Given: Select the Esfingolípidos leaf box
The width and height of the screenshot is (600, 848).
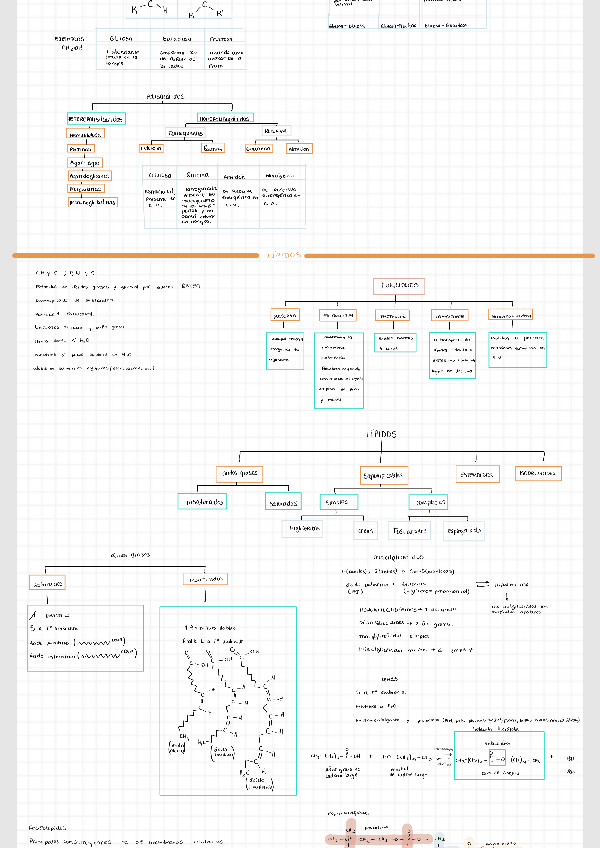Looking at the screenshot, I should point(463,531).
